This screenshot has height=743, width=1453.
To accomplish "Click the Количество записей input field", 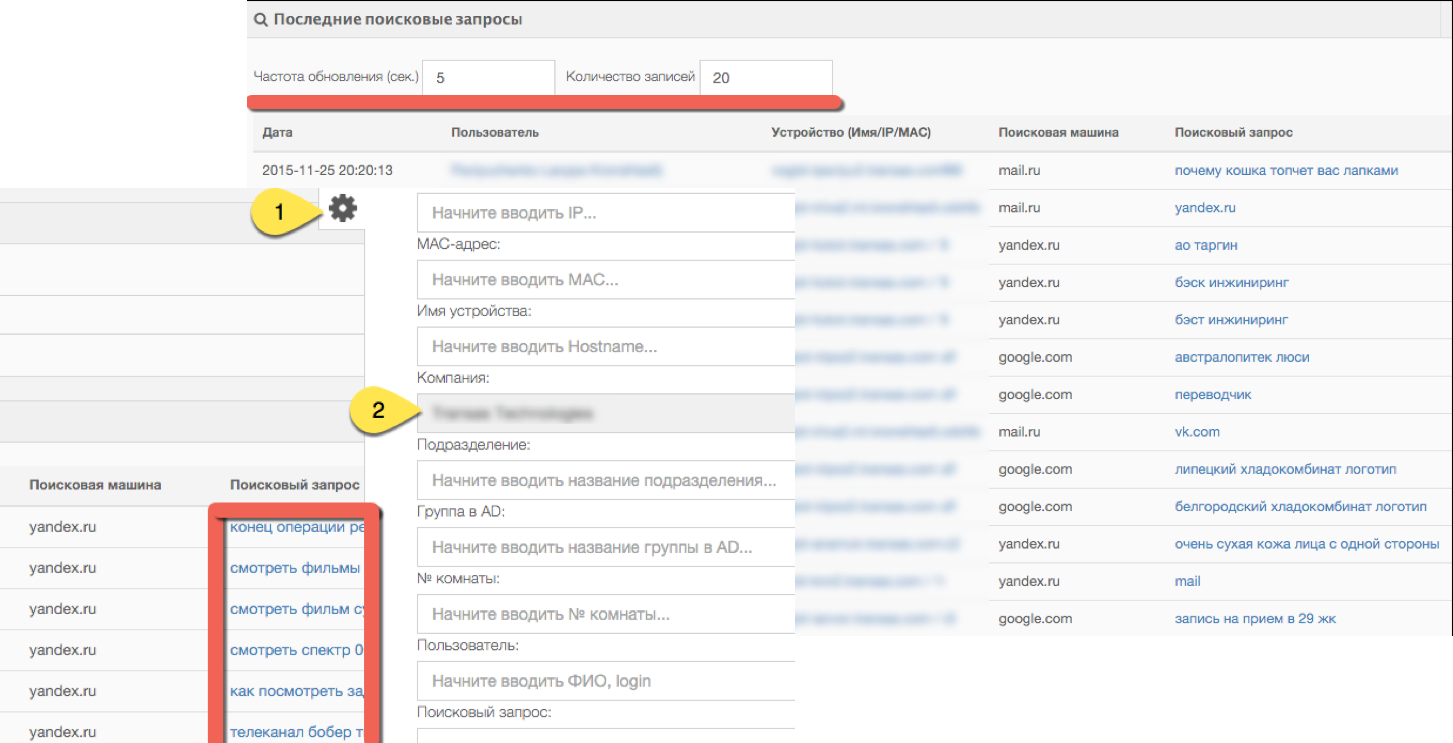I will point(765,77).
